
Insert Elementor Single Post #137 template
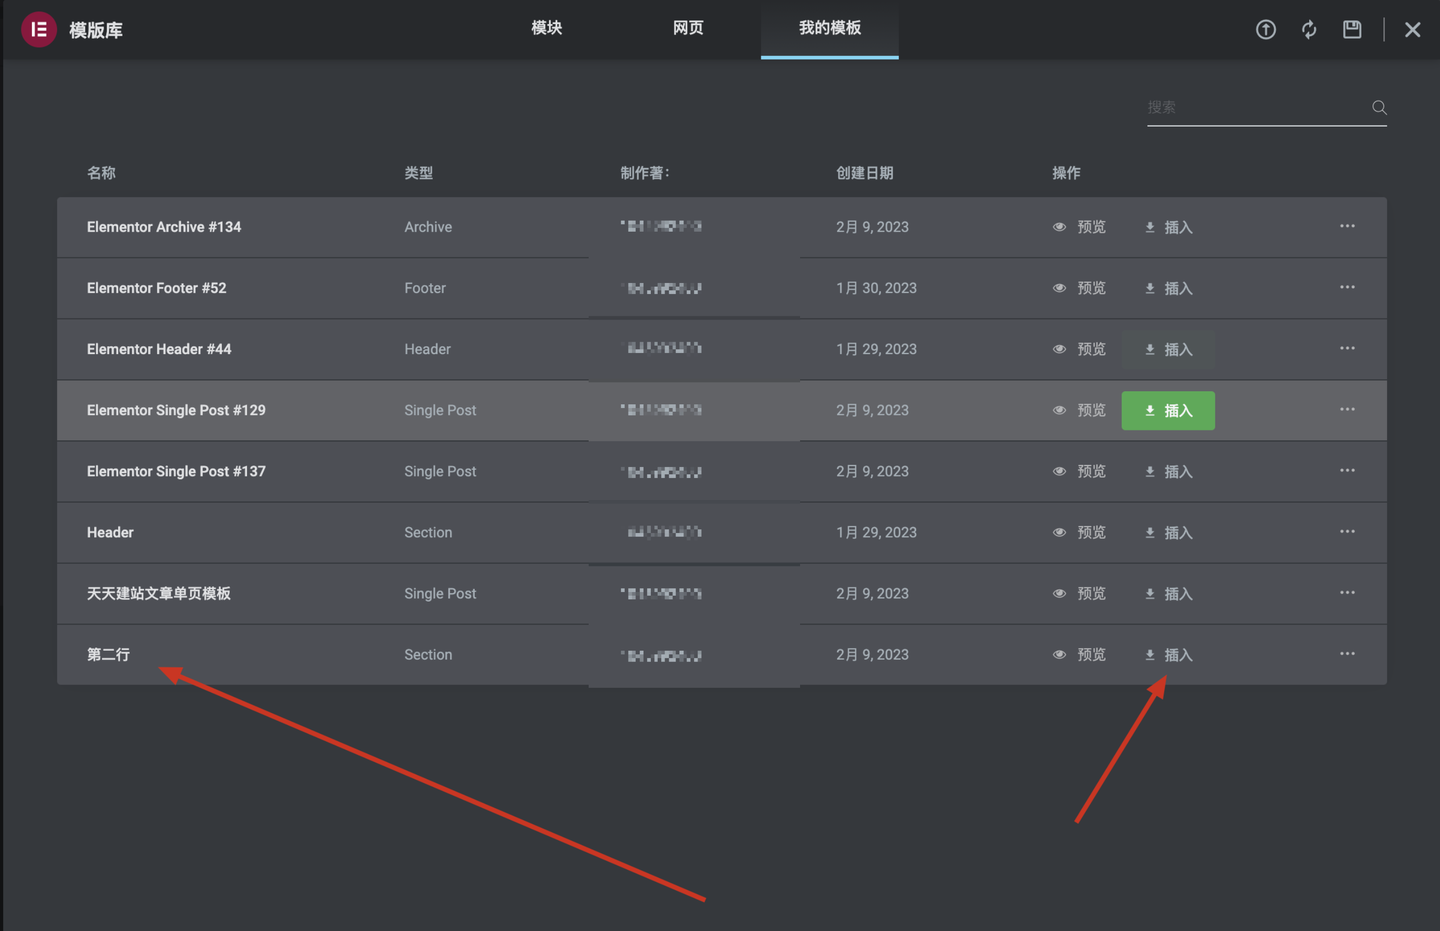coord(1168,471)
